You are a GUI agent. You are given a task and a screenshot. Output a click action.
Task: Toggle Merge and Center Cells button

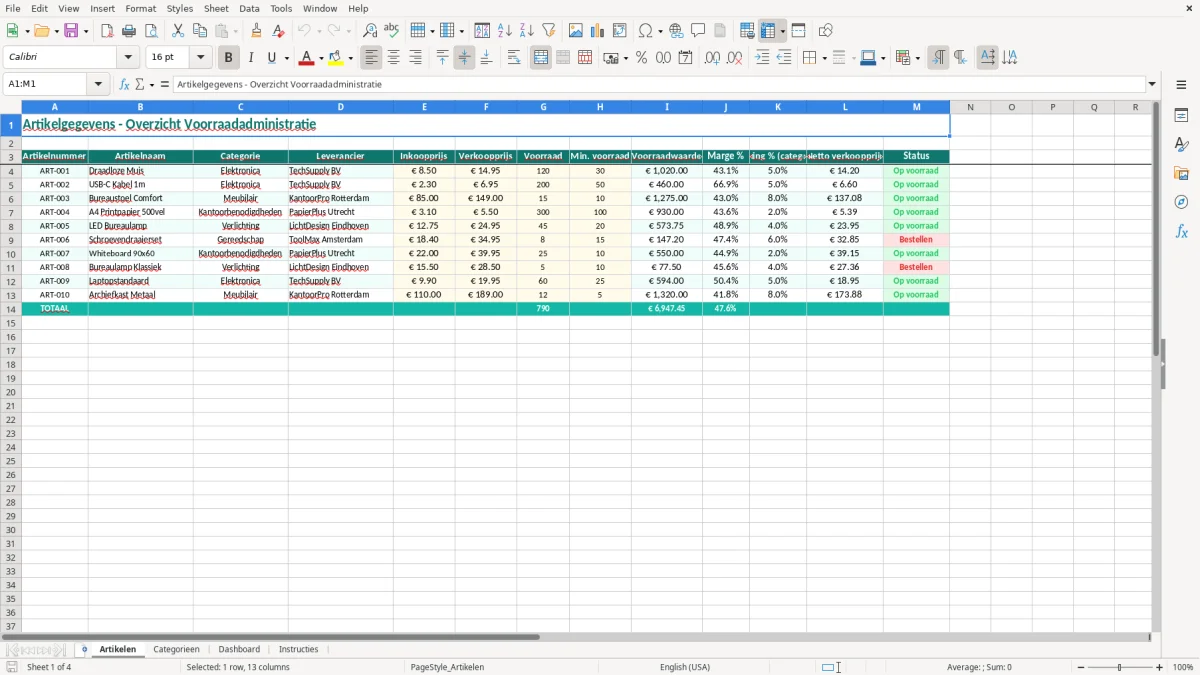point(541,58)
